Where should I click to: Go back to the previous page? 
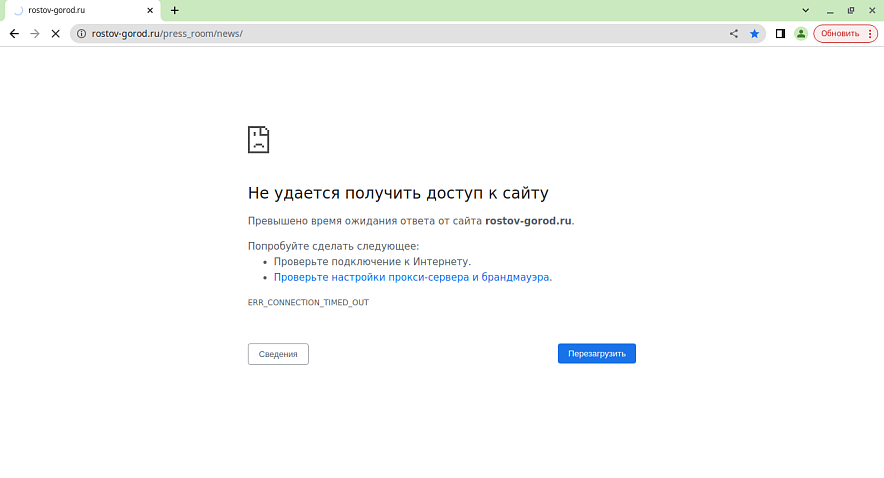(14, 33)
